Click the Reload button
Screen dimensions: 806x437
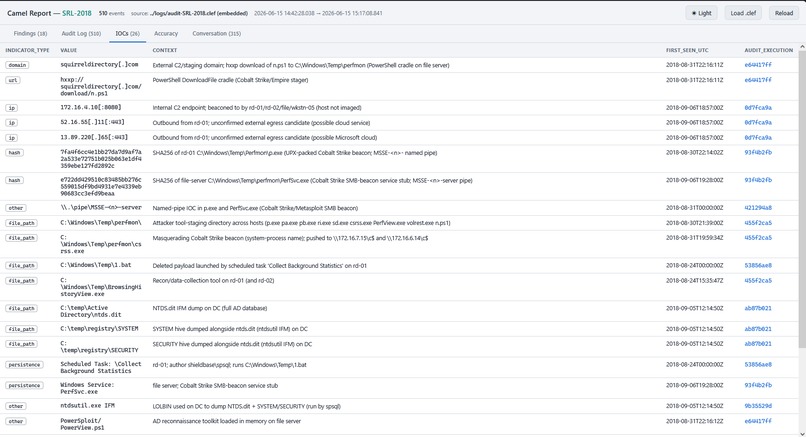[x=783, y=13]
